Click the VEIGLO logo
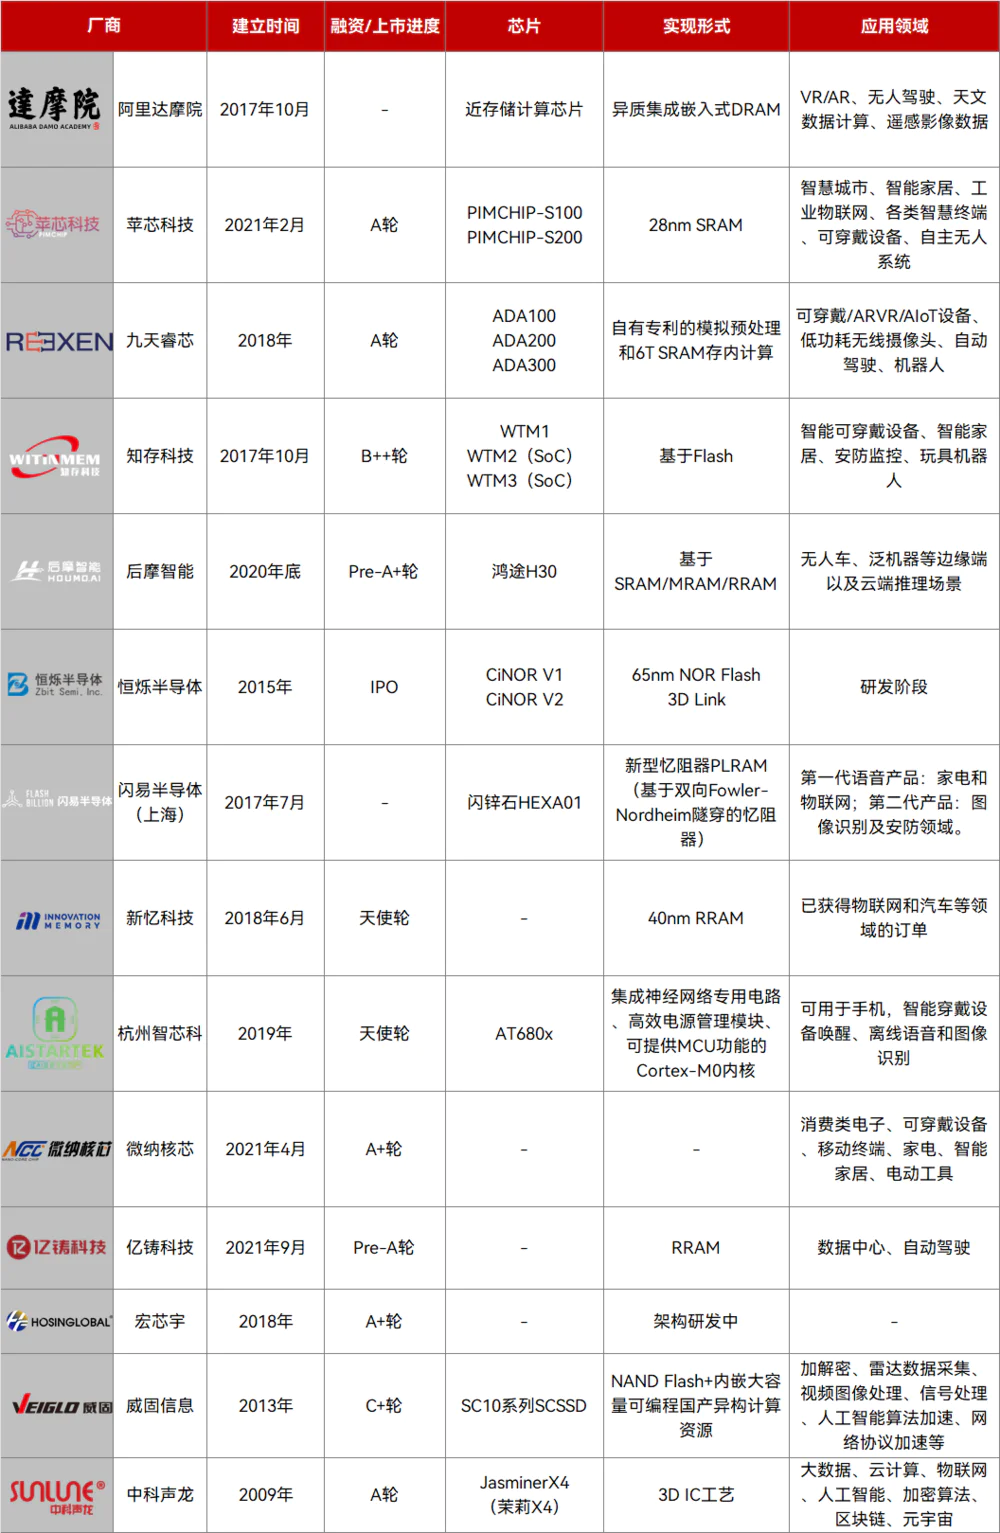Viewport: 1000px width, 1533px height. (60, 1407)
